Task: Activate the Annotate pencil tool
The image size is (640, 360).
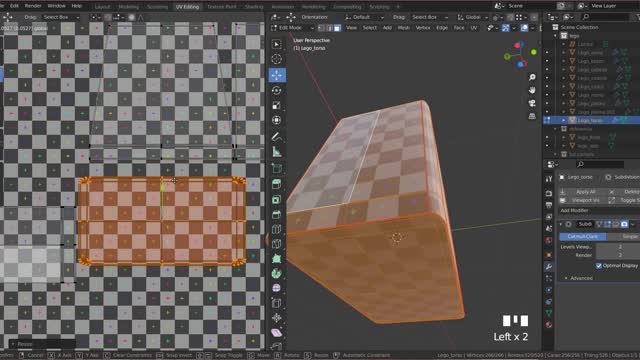Action: click(x=277, y=137)
